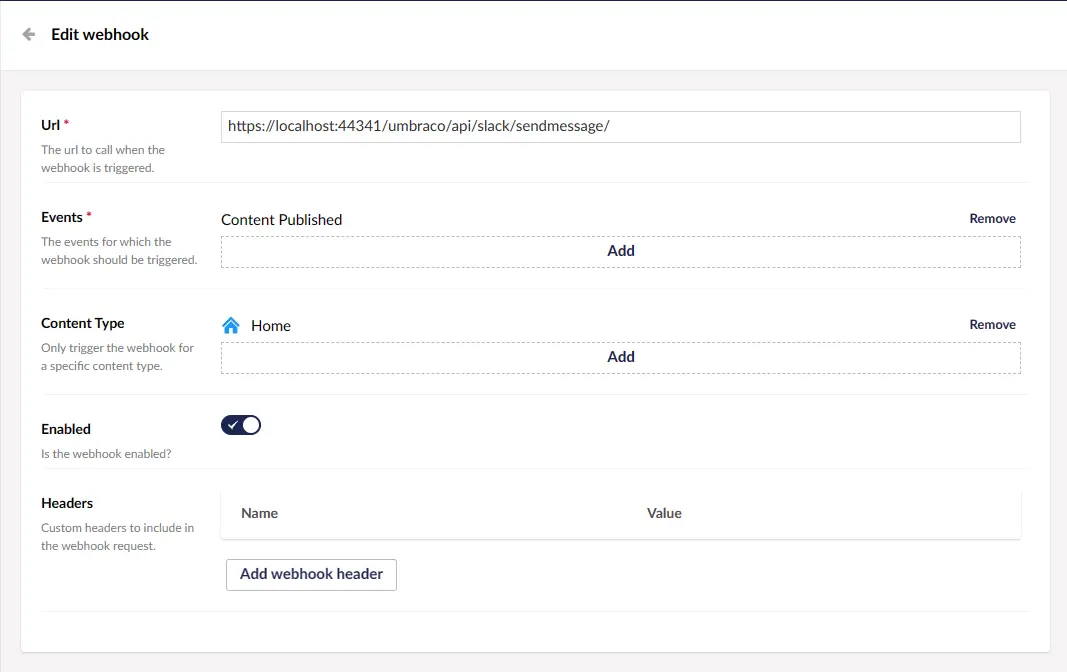Click the back arrow icon

(x=29, y=34)
